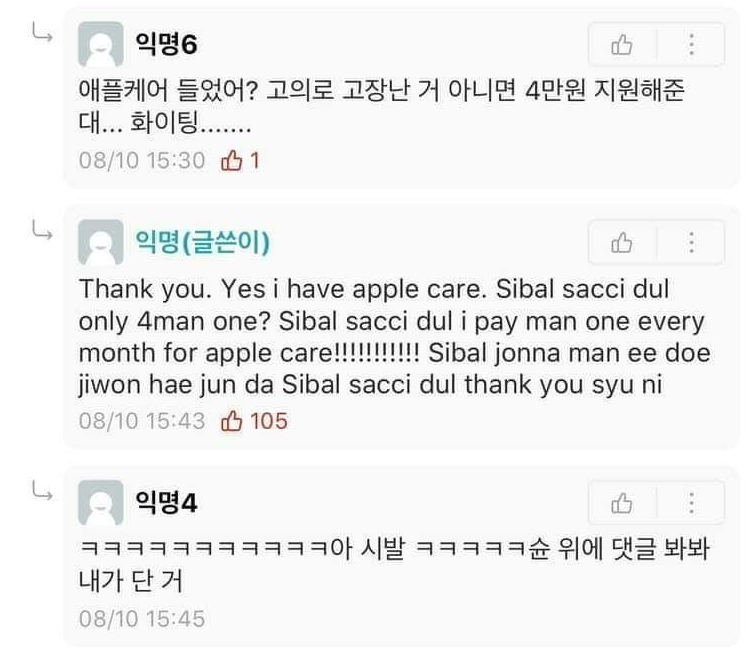
Task: Like the comment by 익명6
Action: click(621, 45)
